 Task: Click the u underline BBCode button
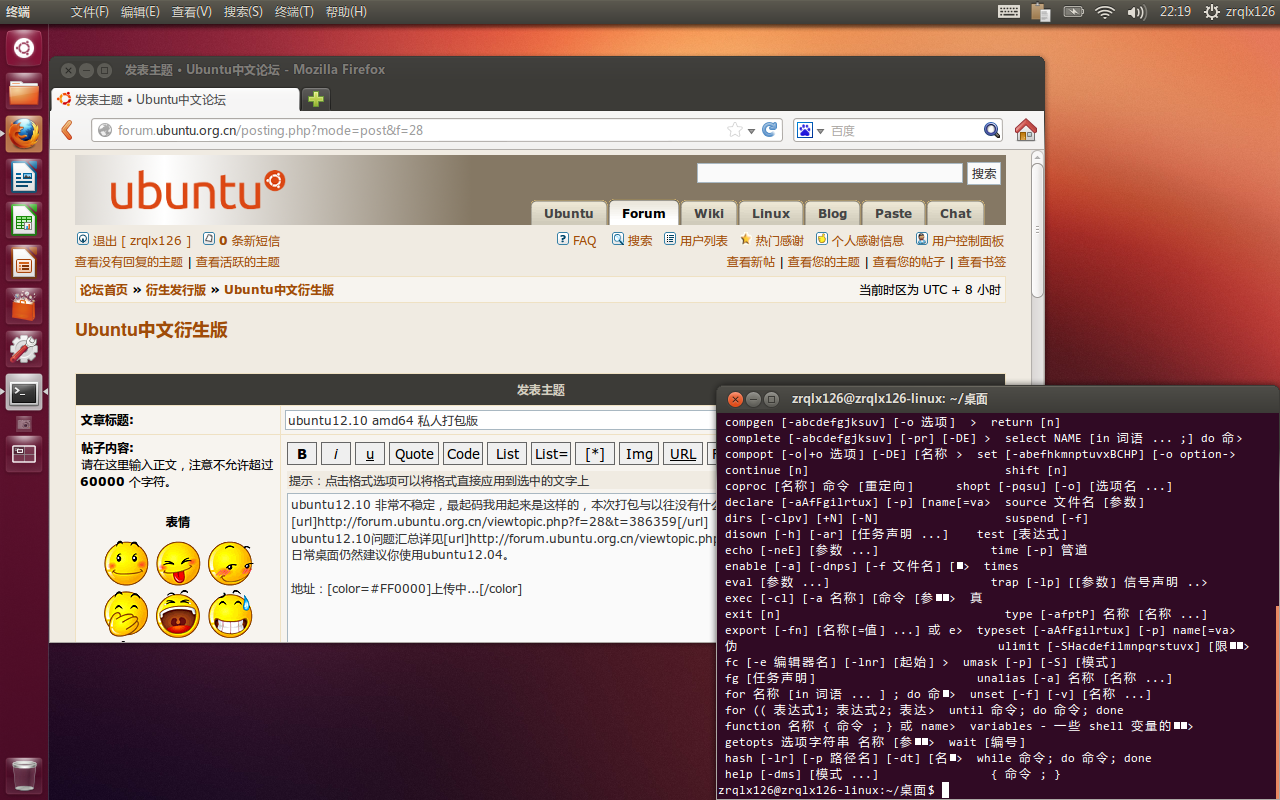click(x=369, y=454)
